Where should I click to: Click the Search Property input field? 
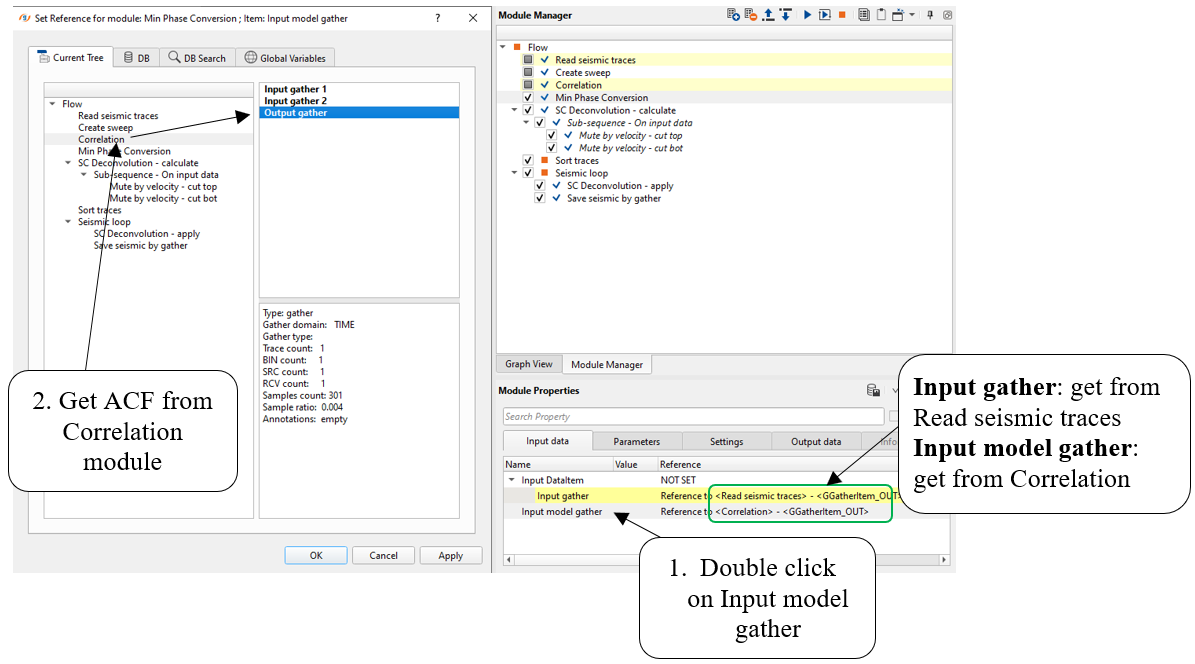[x=694, y=416]
